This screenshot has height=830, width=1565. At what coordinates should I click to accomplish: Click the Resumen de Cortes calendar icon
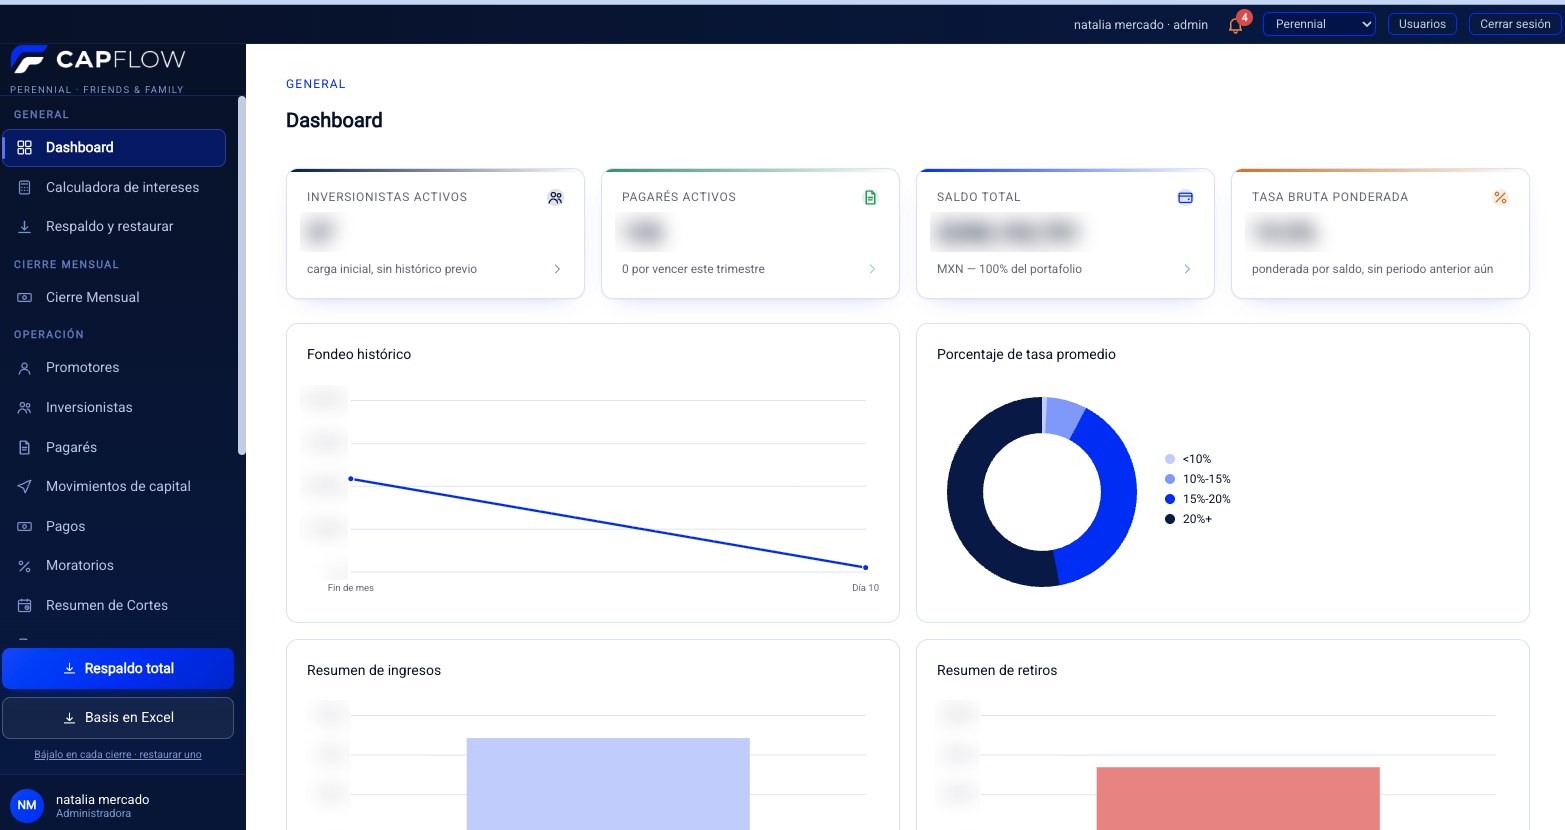[25, 606]
